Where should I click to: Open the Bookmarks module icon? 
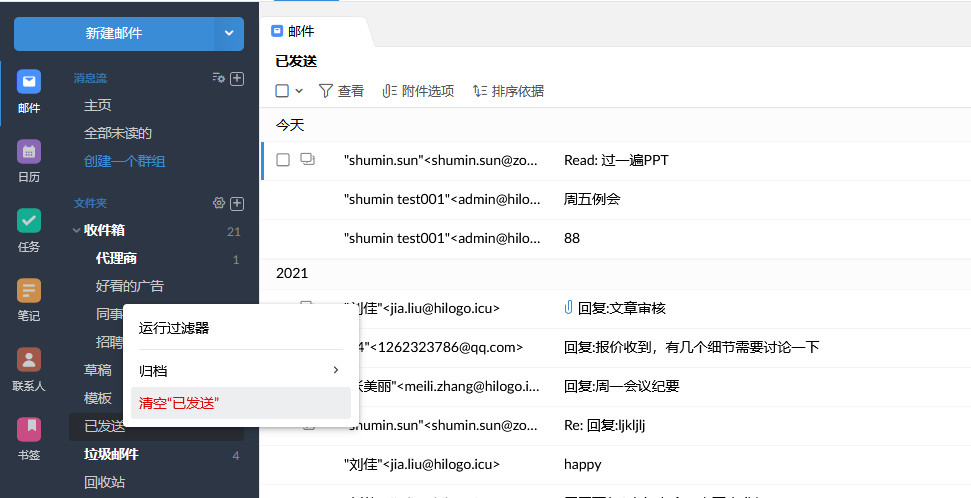[x=29, y=429]
